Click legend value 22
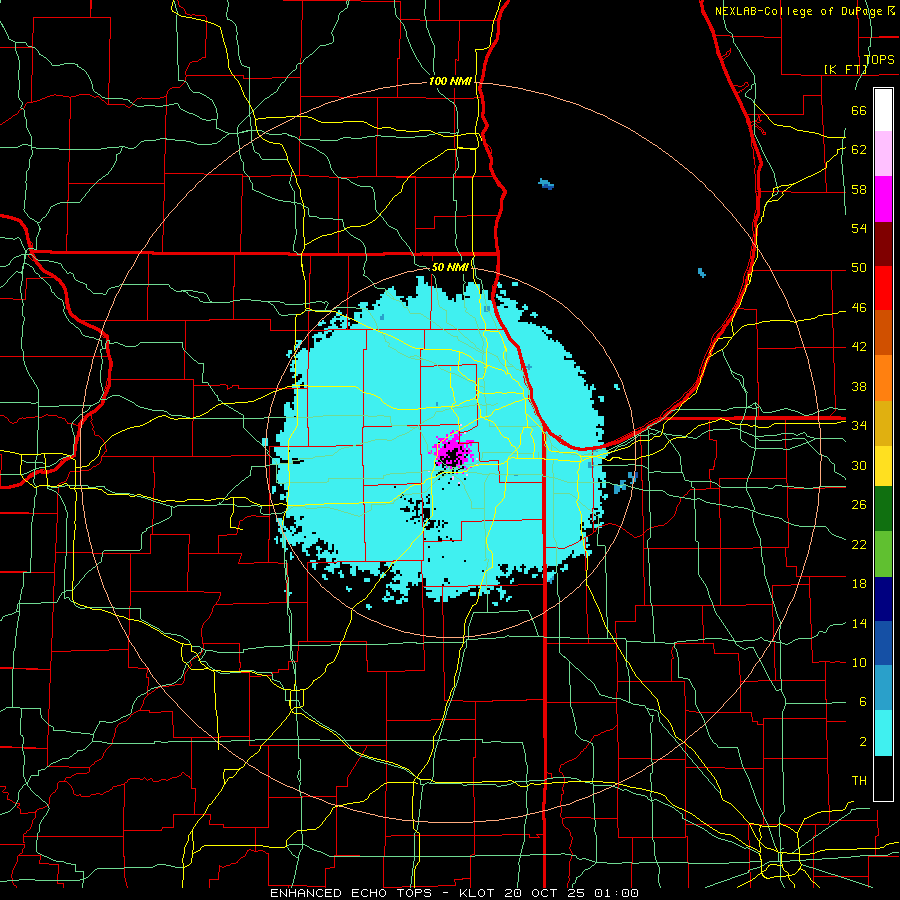 859,545
